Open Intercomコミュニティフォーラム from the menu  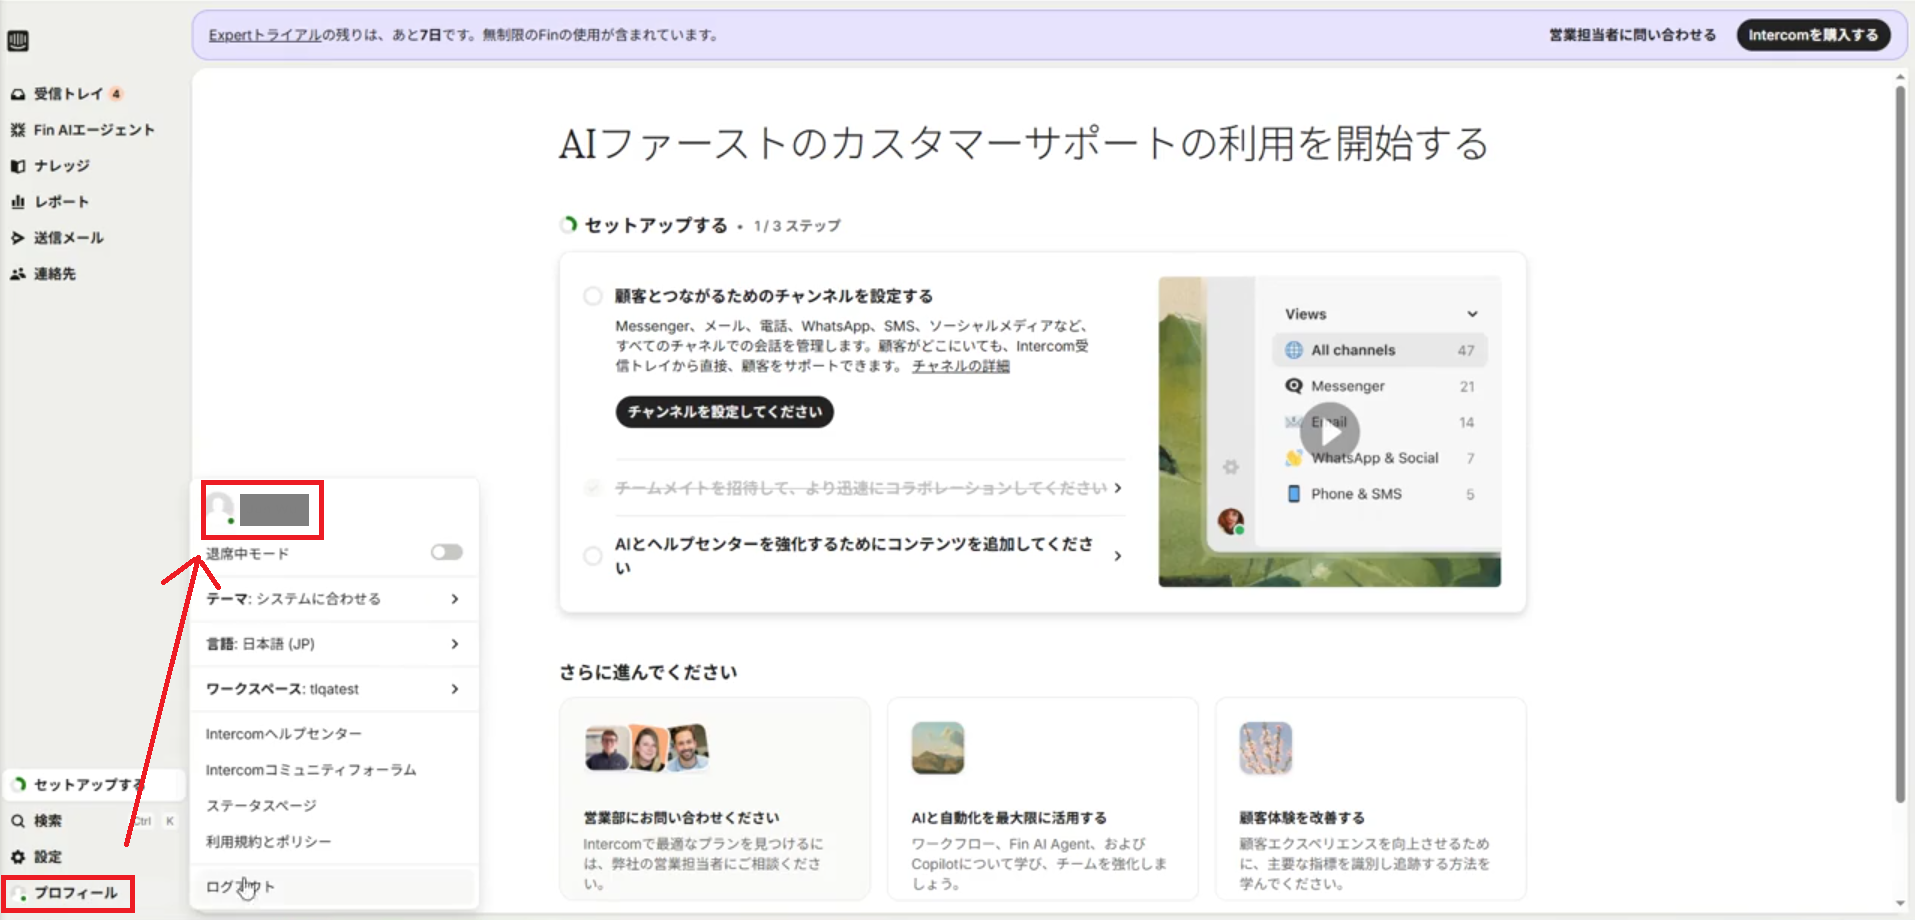[x=311, y=770]
